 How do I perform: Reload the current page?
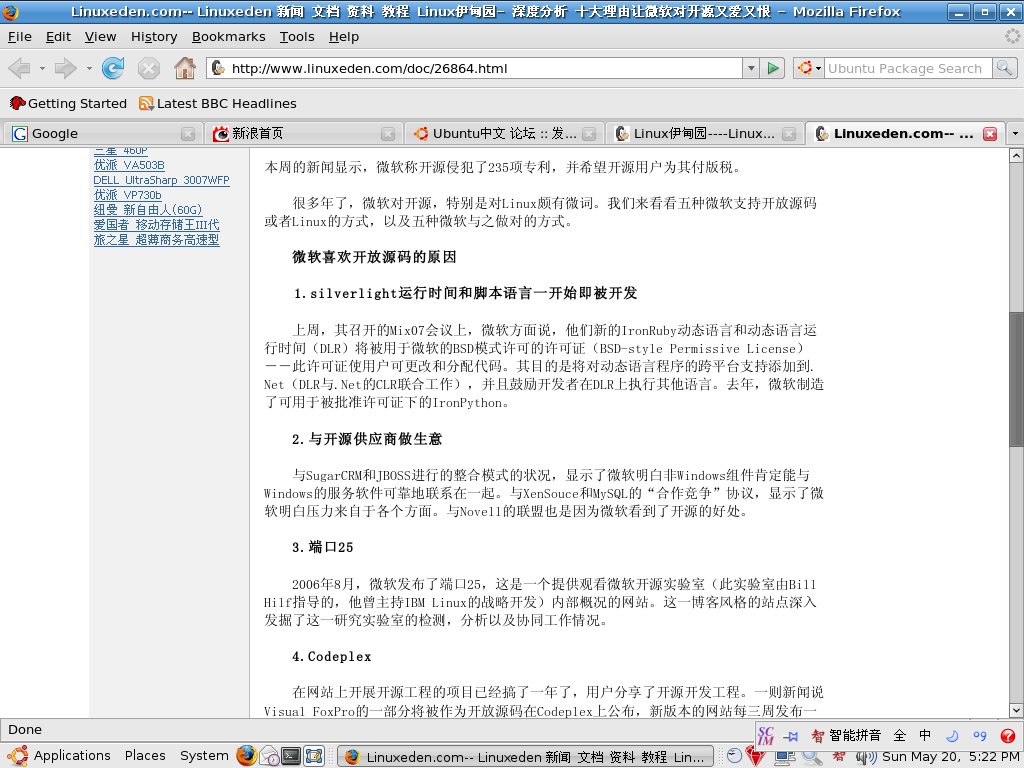(113, 68)
